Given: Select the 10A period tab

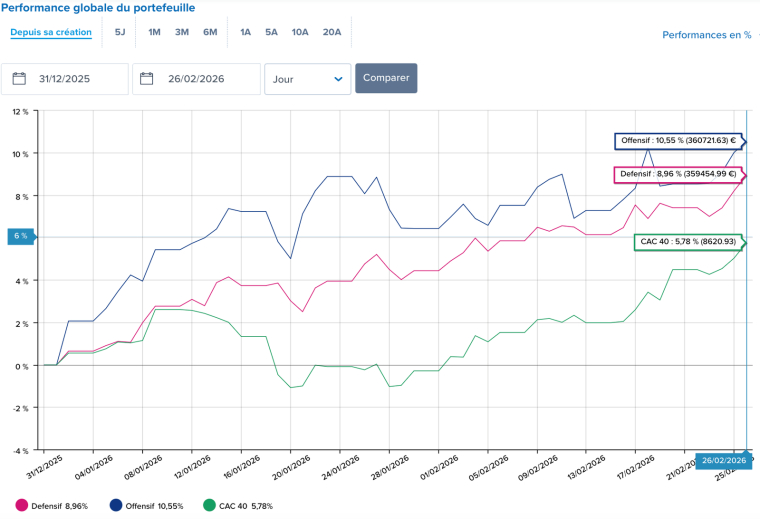Looking at the screenshot, I should 300,32.
